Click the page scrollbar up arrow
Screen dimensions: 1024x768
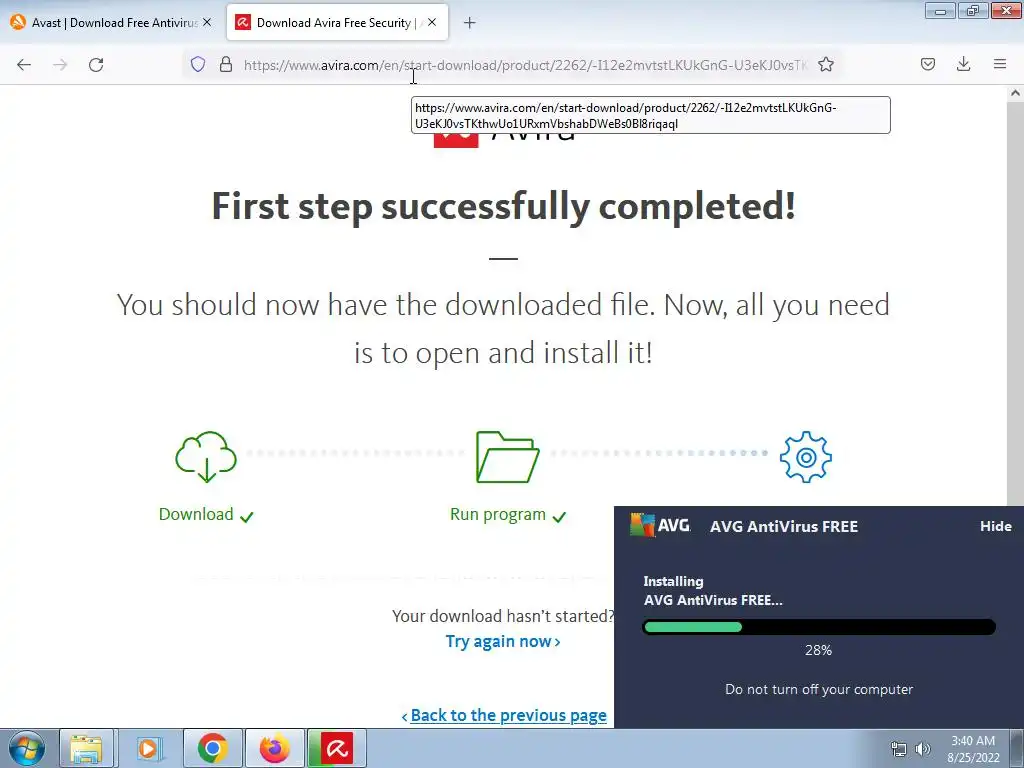coord(1015,93)
